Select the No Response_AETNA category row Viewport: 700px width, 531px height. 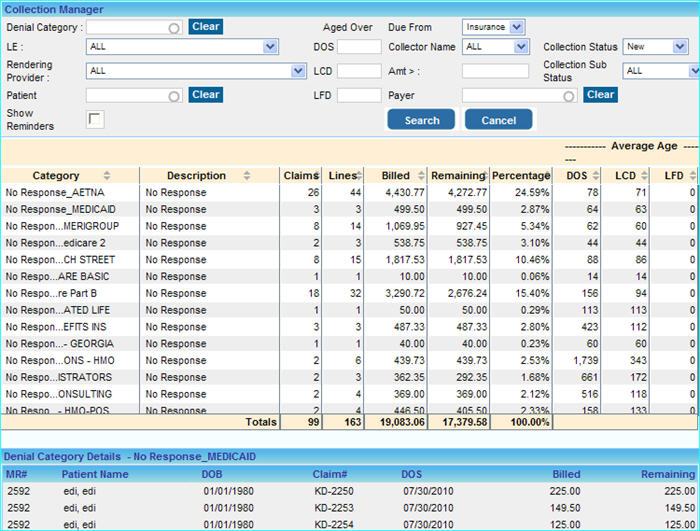click(55, 192)
